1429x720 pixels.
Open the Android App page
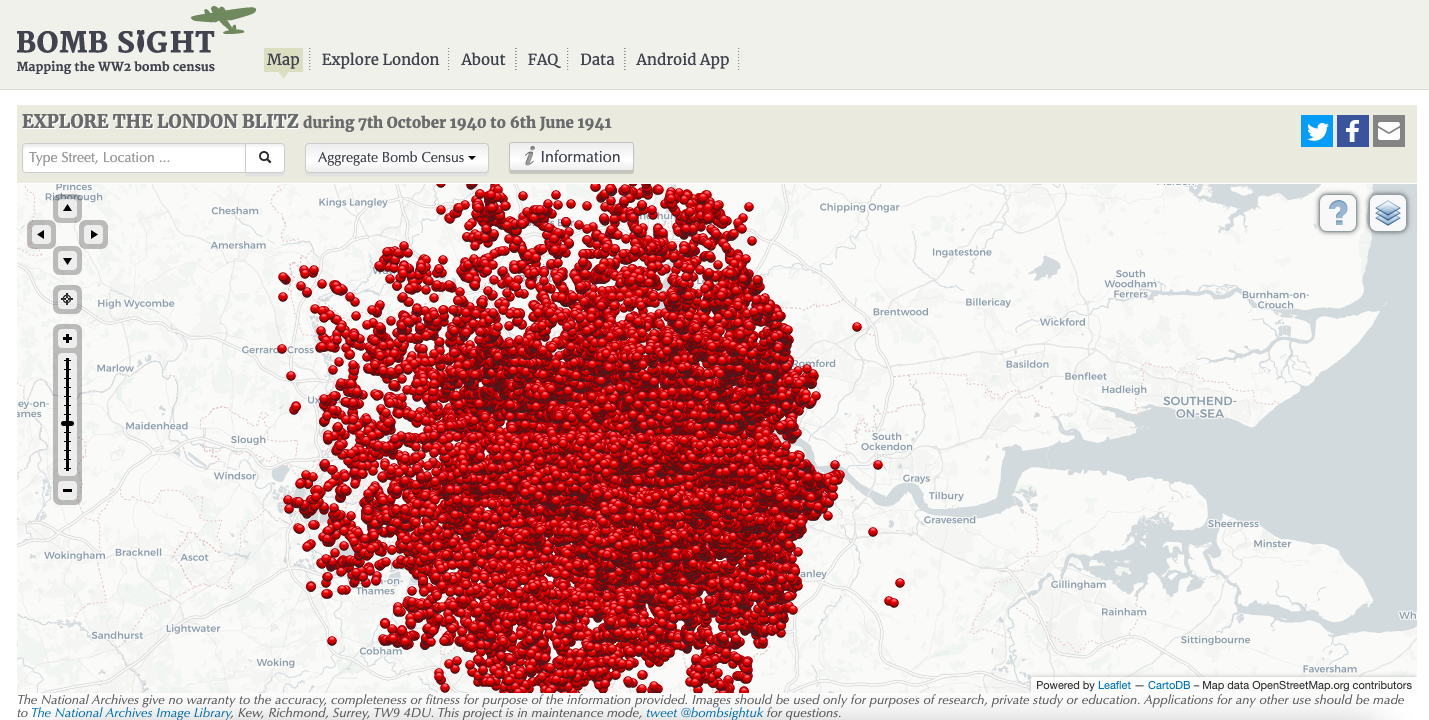[x=683, y=59]
